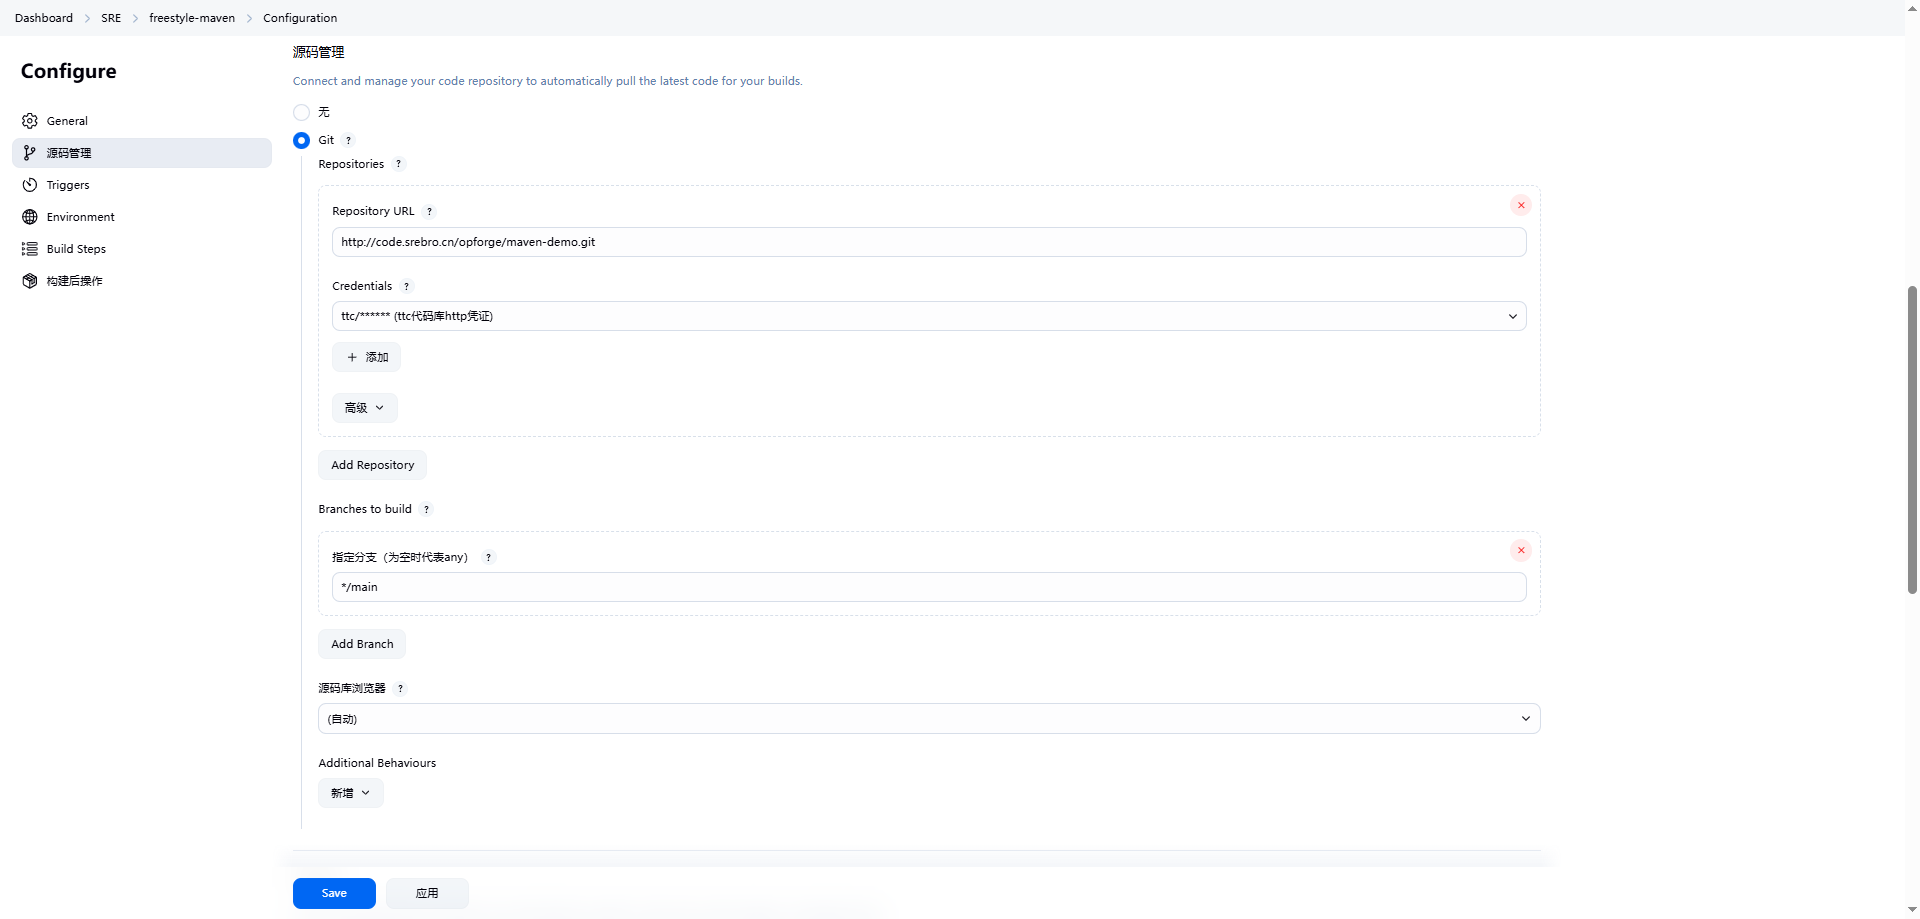Open the Credentials dropdown
Viewport: 1920px width, 919px height.
click(929, 316)
